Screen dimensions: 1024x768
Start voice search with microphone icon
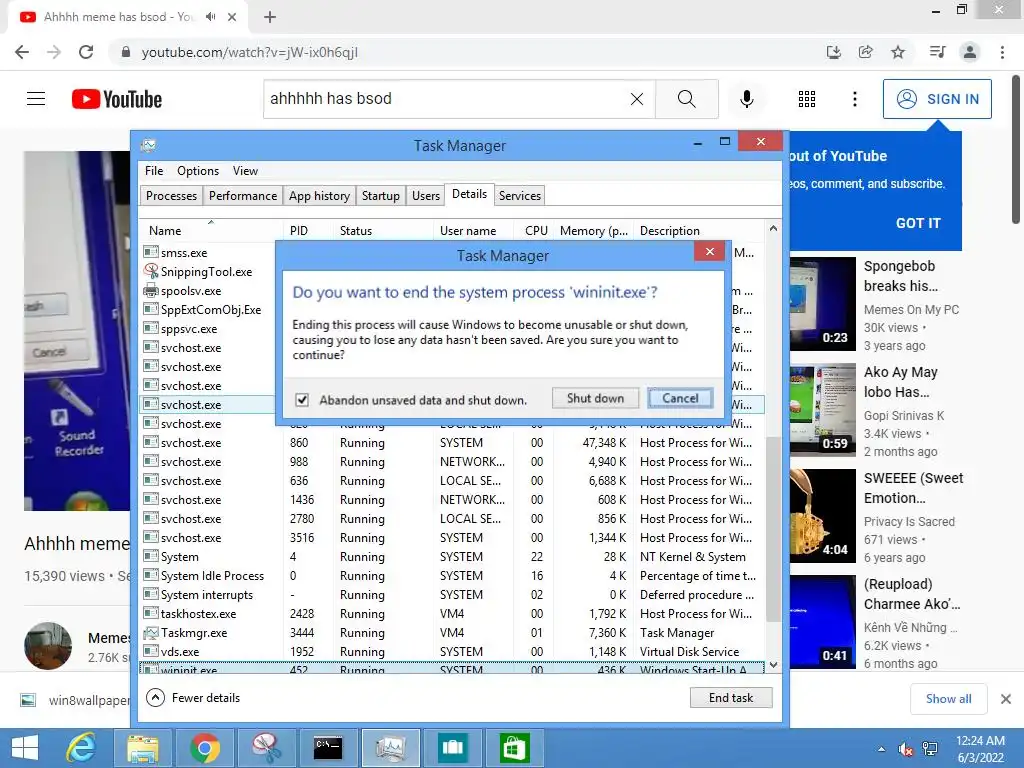point(746,99)
